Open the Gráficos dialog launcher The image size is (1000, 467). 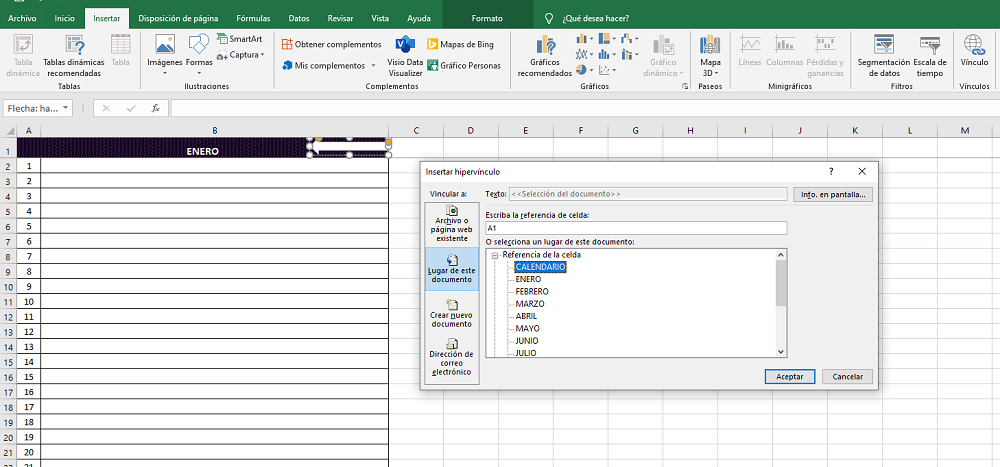[x=685, y=86]
